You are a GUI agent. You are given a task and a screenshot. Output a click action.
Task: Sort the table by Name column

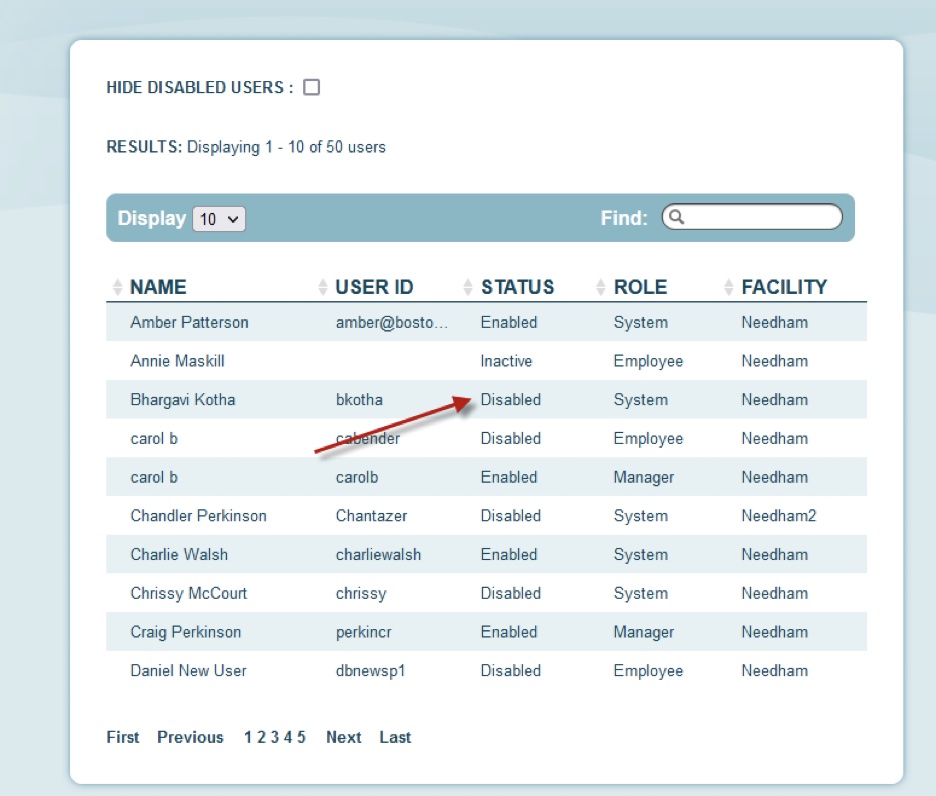pyautogui.click(x=118, y=287)
